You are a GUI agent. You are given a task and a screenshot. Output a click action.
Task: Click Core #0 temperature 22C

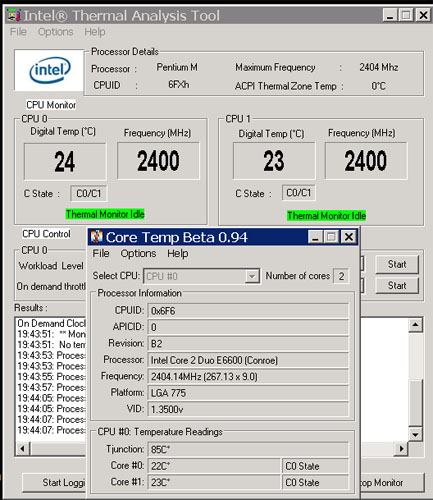point(214,466)
